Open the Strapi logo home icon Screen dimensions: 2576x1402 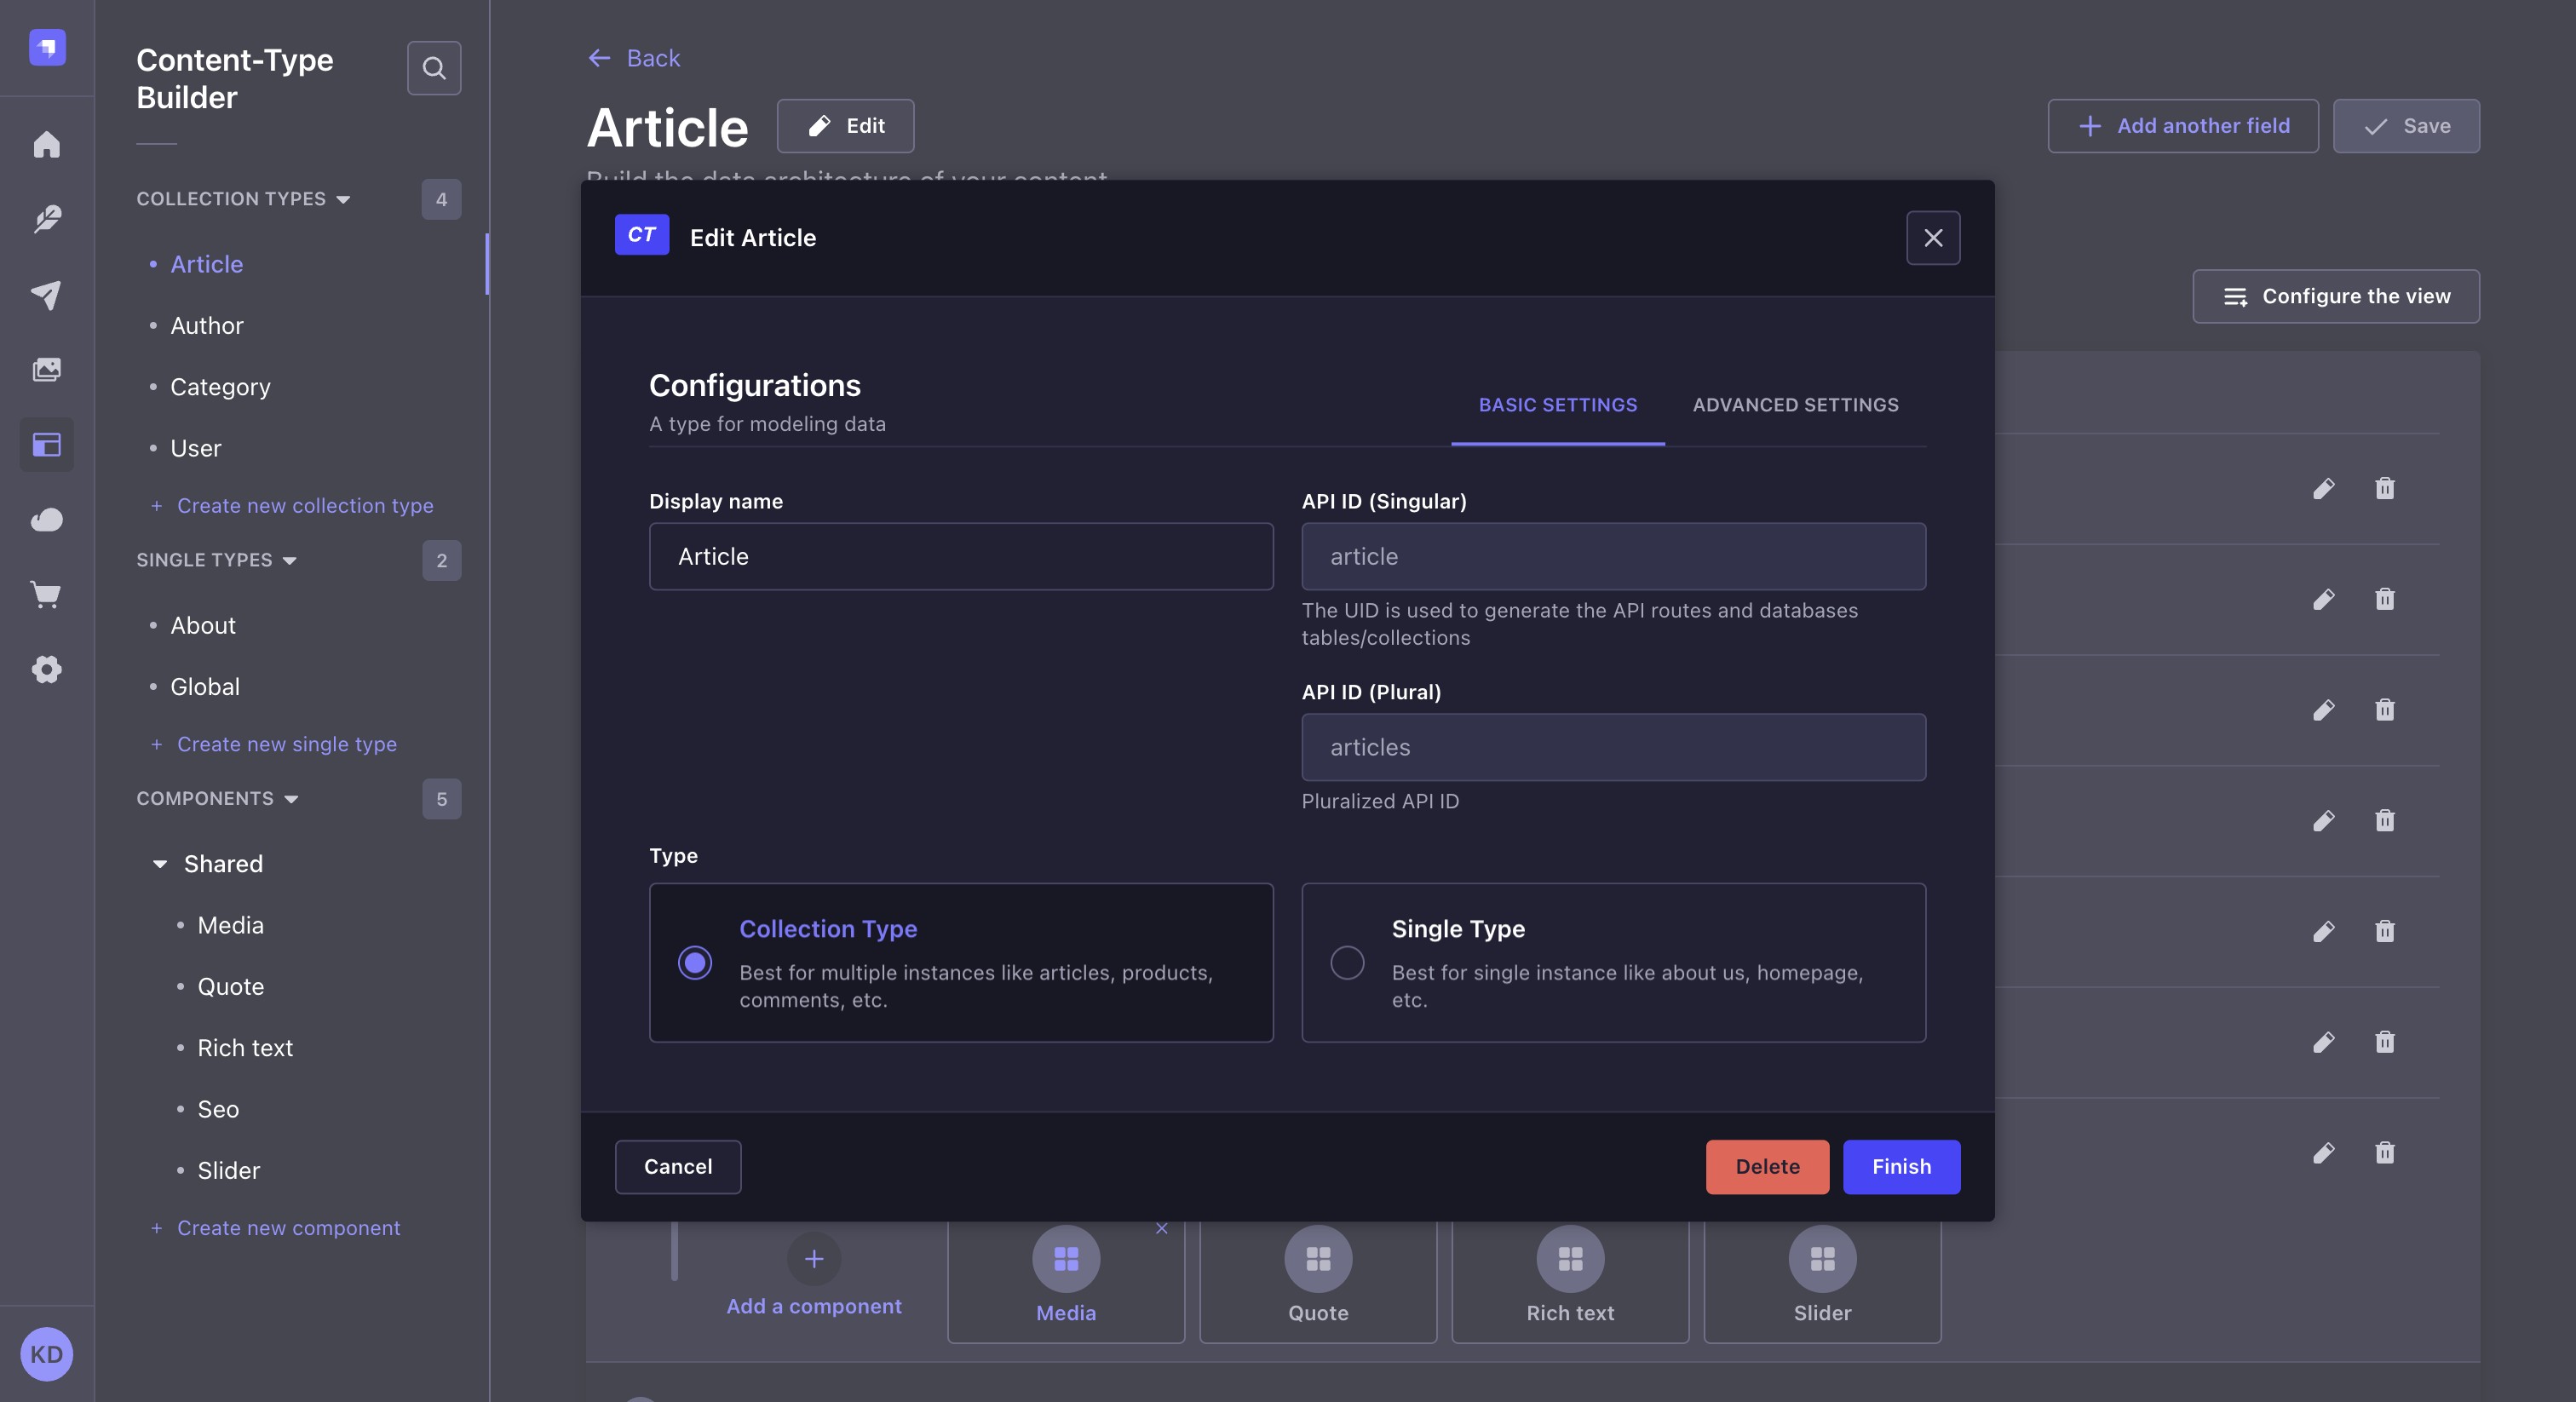click(47, 47)
